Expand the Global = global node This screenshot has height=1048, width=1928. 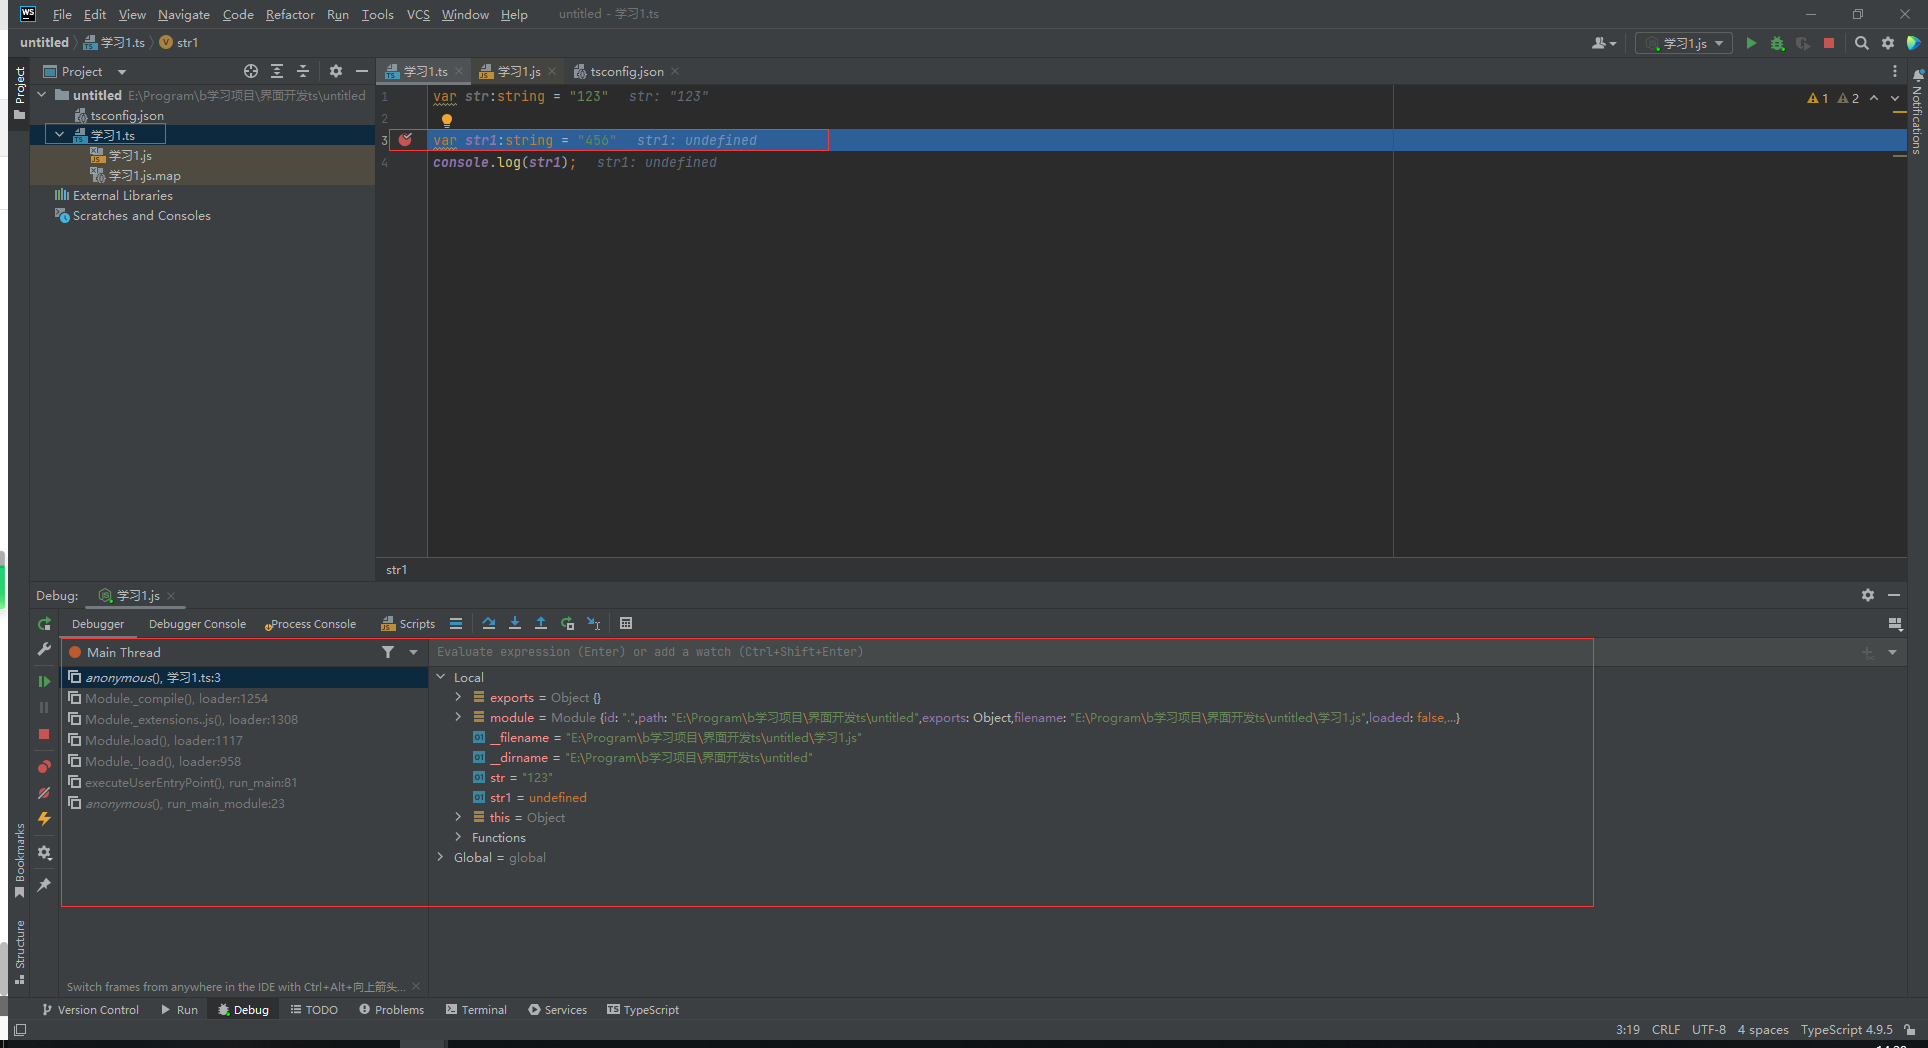point(441,857)
